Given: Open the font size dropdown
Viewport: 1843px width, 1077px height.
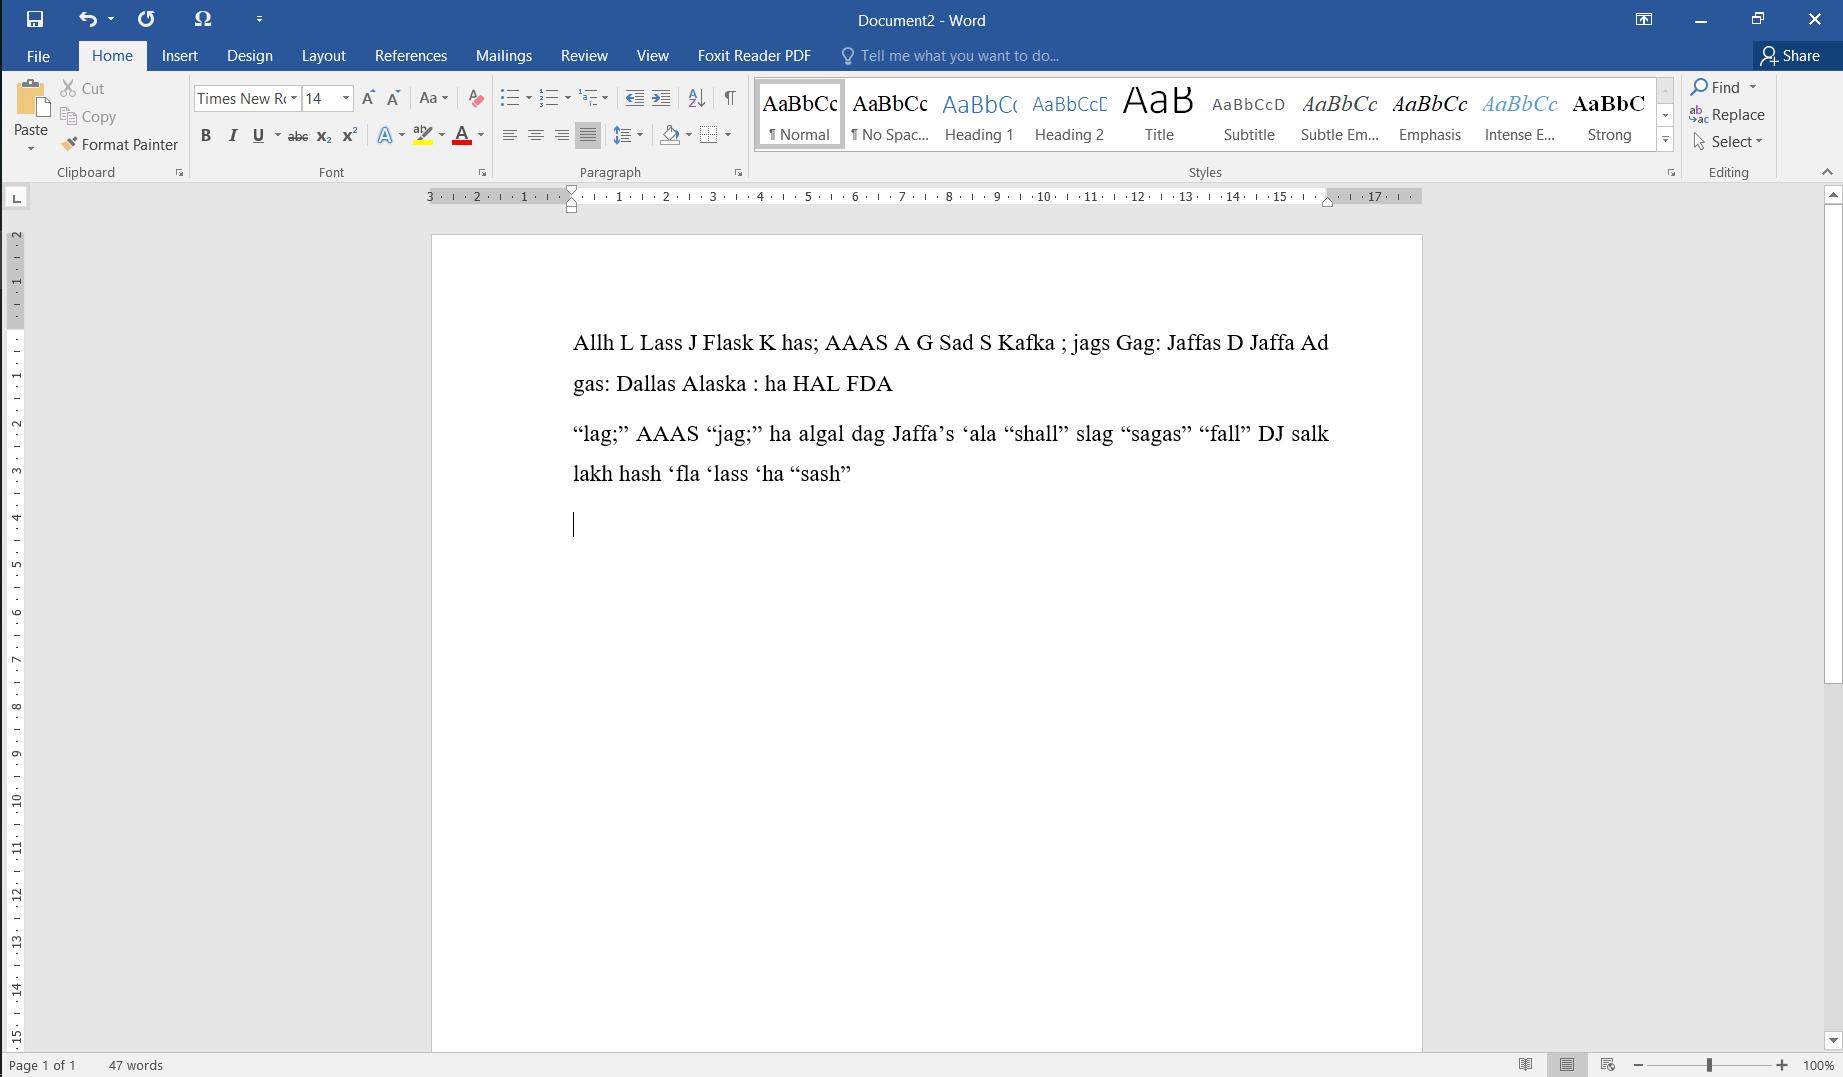Looking at the screenshot, I should pos(346,98).
